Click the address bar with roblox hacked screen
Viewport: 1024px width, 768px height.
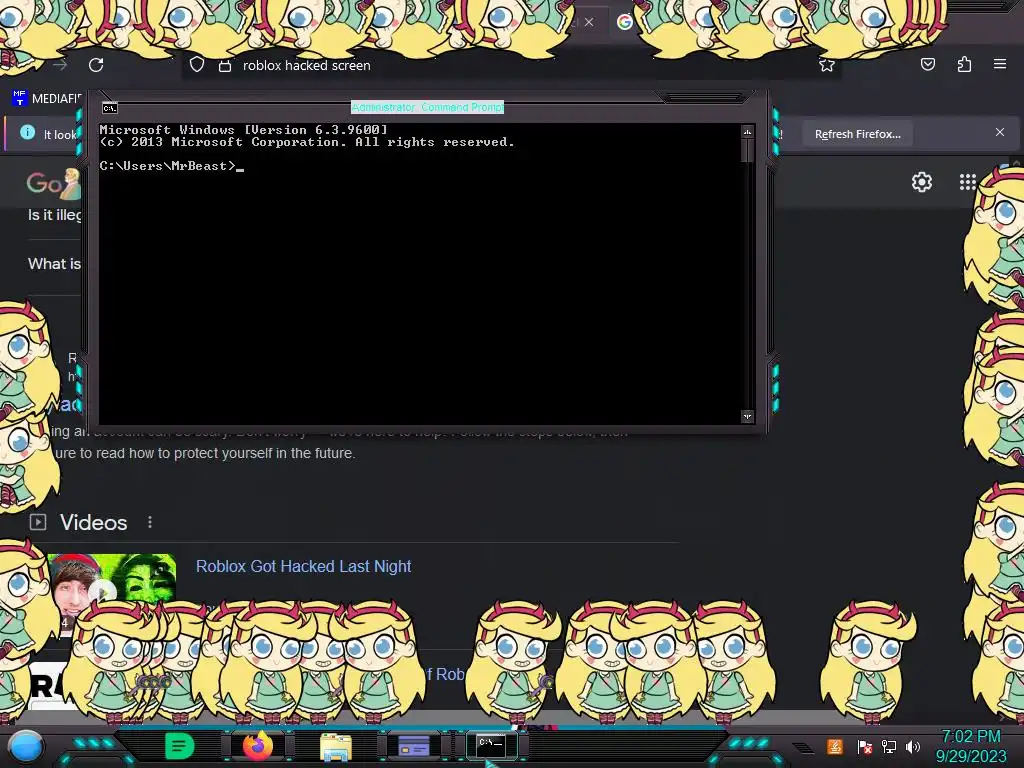(x=511, y=65)
